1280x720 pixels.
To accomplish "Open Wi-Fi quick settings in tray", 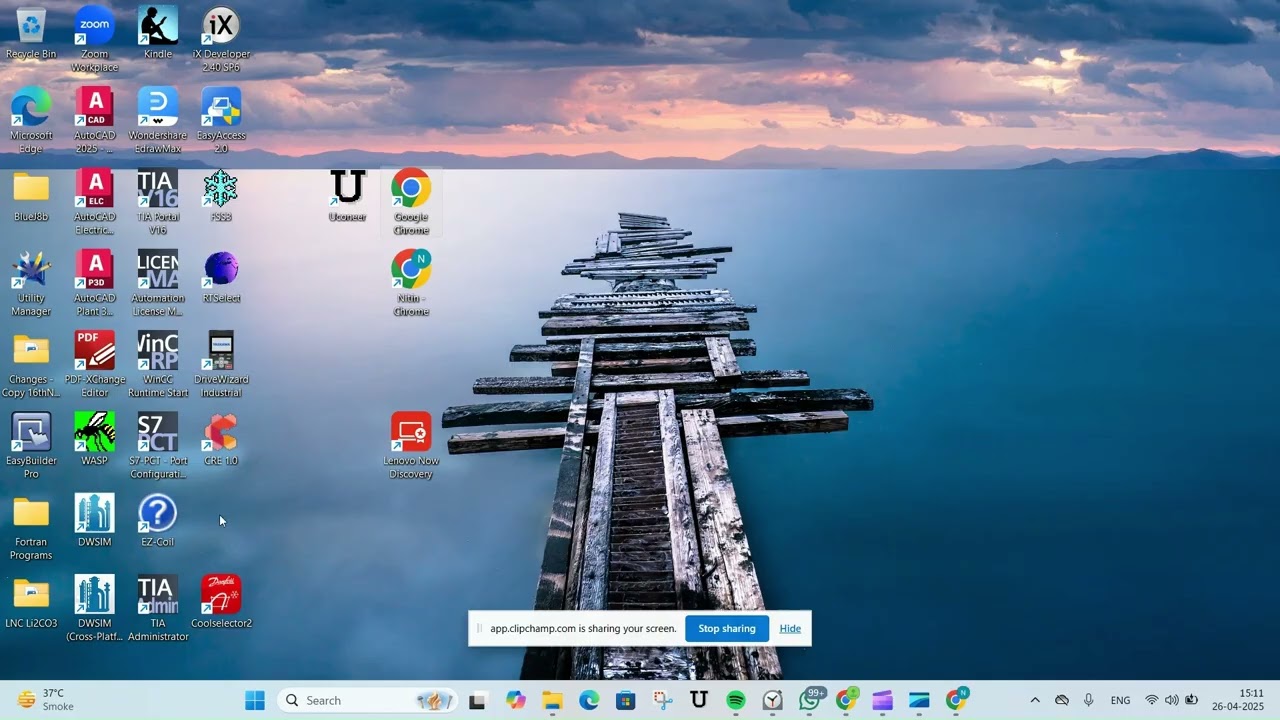I will click(1151, 700).
